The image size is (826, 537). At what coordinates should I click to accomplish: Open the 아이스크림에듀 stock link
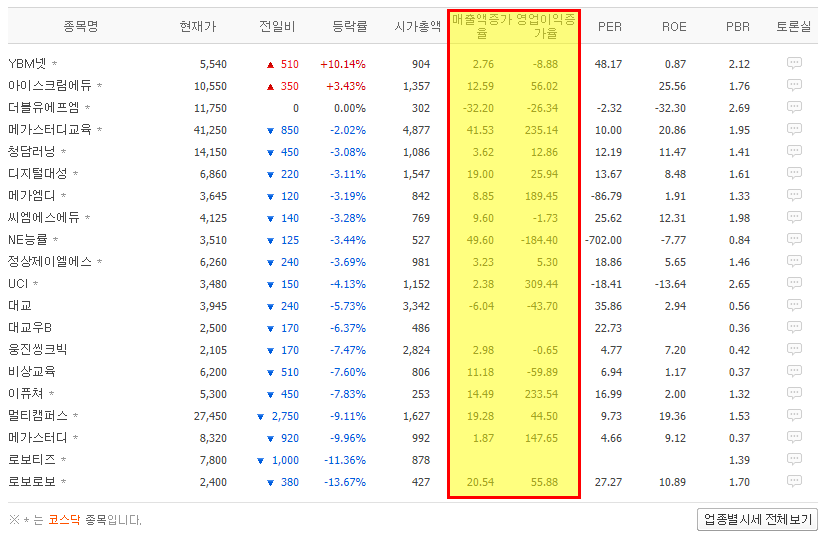(50, 85)
